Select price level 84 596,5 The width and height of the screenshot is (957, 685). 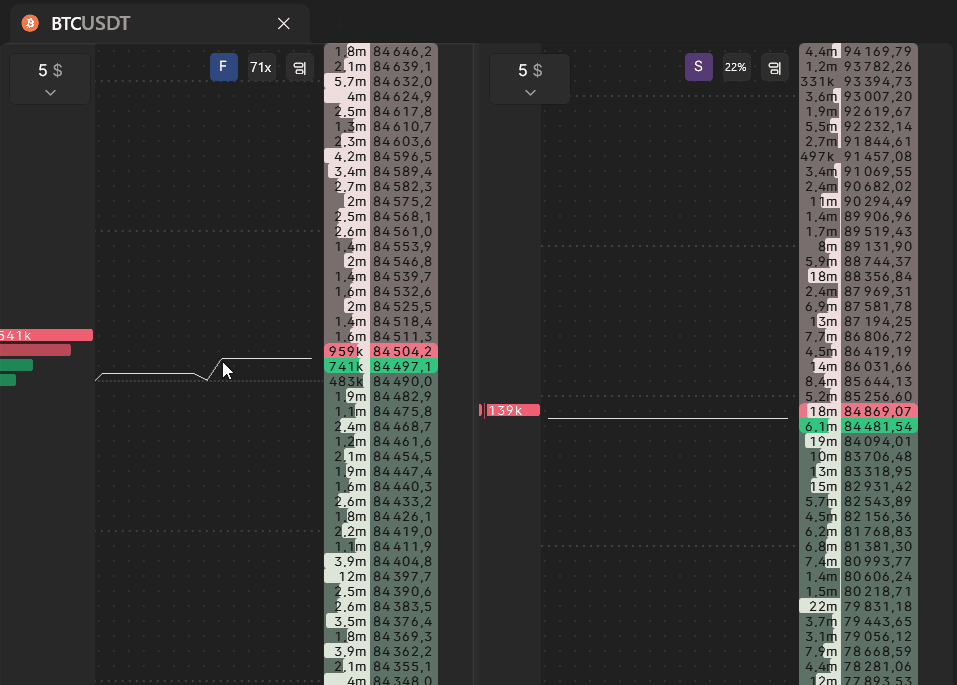(x=403, y=156)
